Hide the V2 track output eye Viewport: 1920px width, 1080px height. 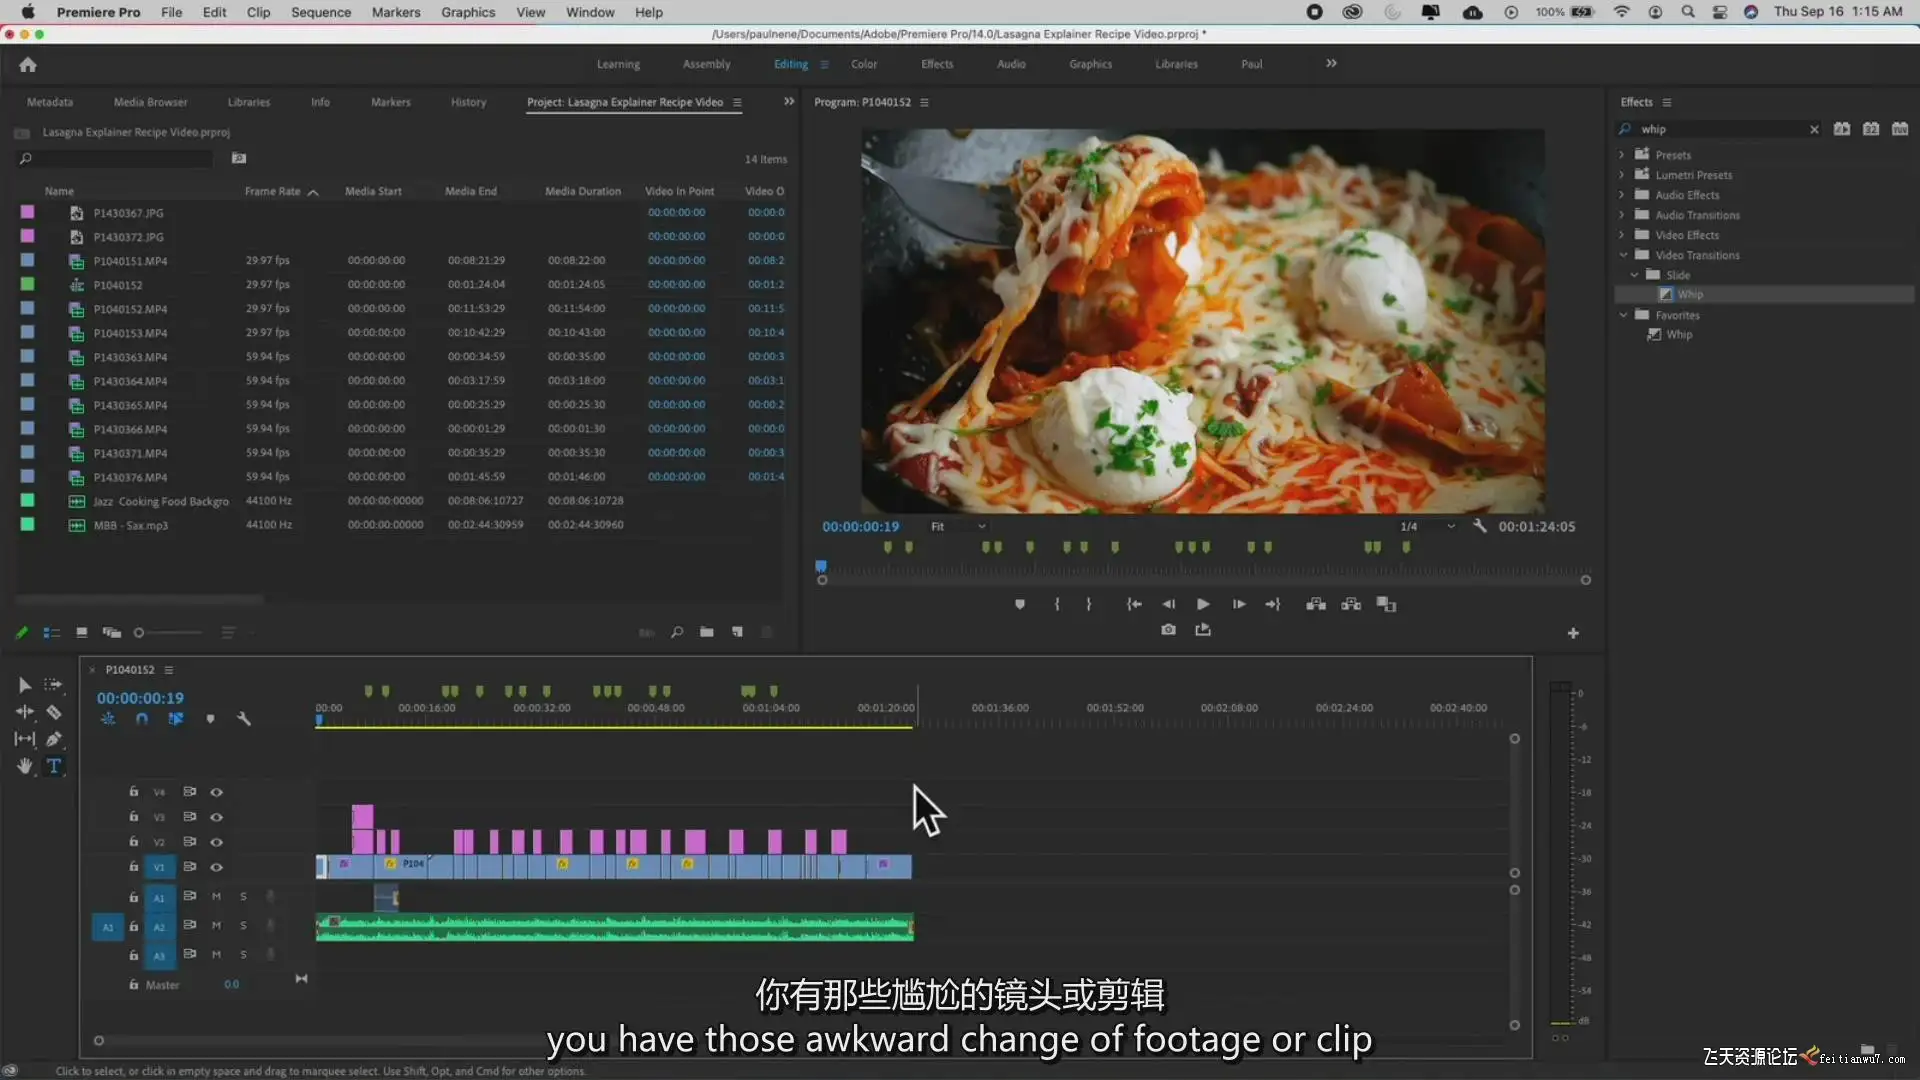click(x=216, y=842)
